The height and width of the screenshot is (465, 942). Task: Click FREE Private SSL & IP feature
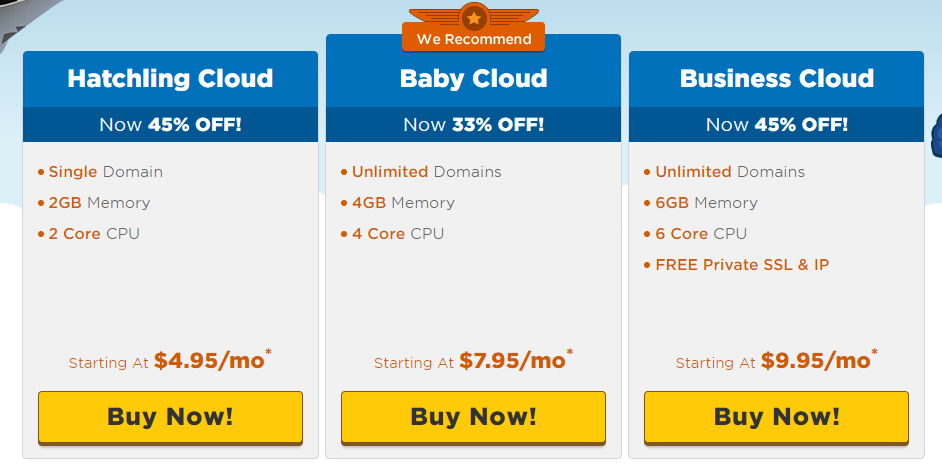coord(742,265)
